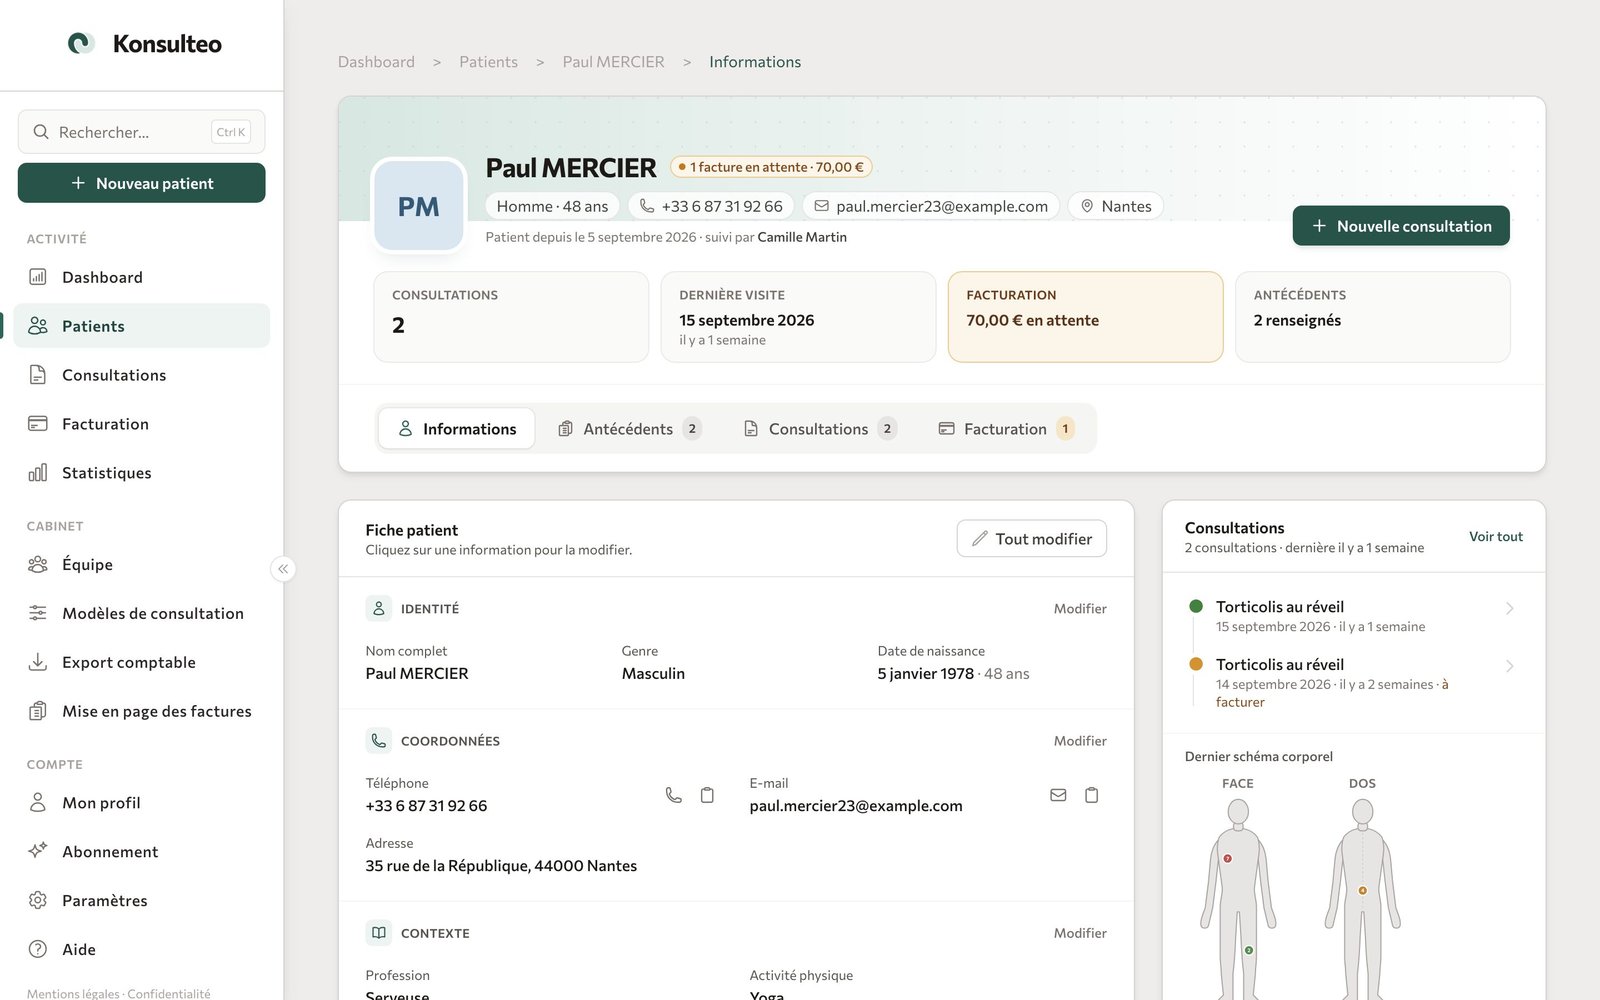Click the Nouveau patient button
This screenshot has height=1000, width=1600.
pyautogui.click(x=142, y=183)
